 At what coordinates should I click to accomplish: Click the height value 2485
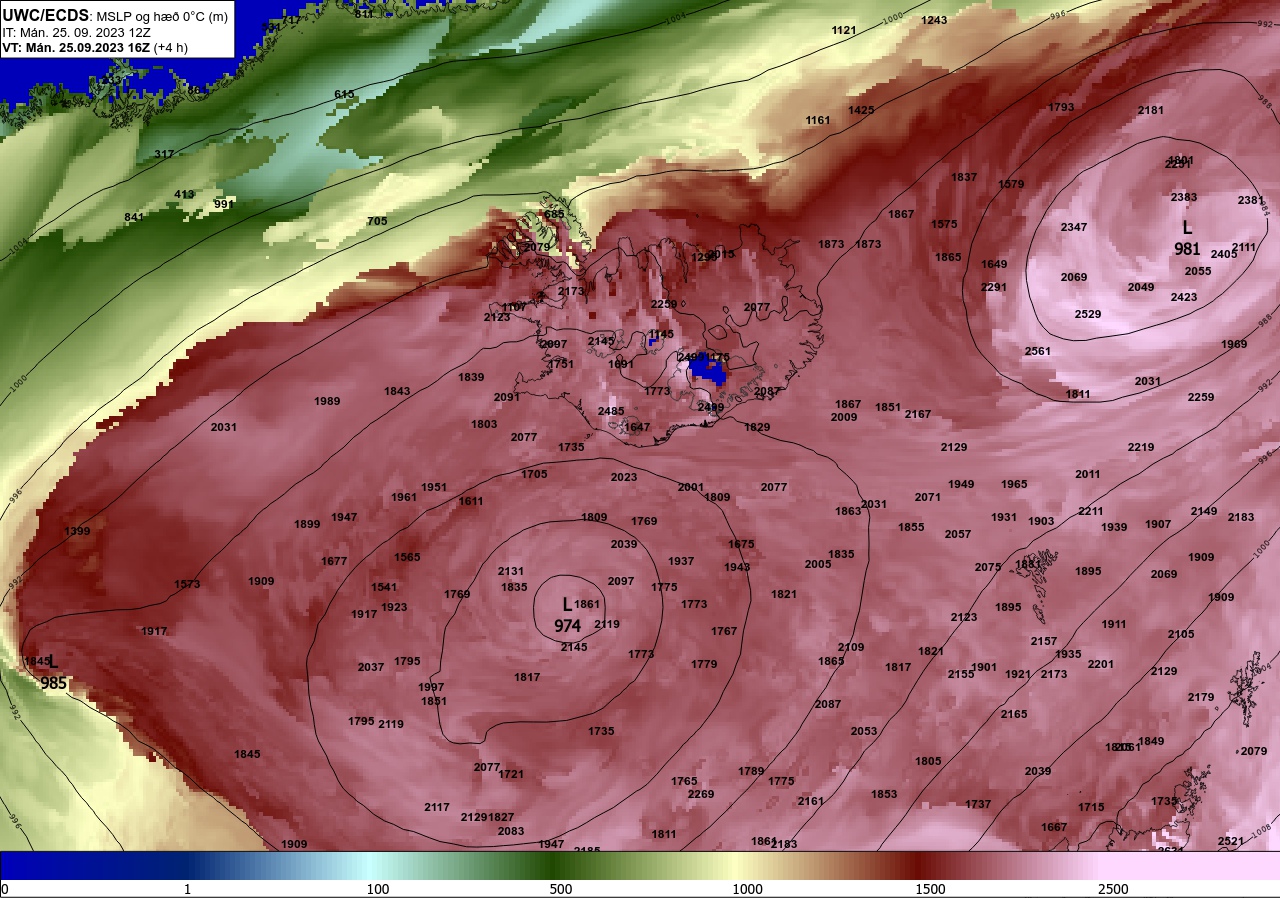tap(611, 411)
